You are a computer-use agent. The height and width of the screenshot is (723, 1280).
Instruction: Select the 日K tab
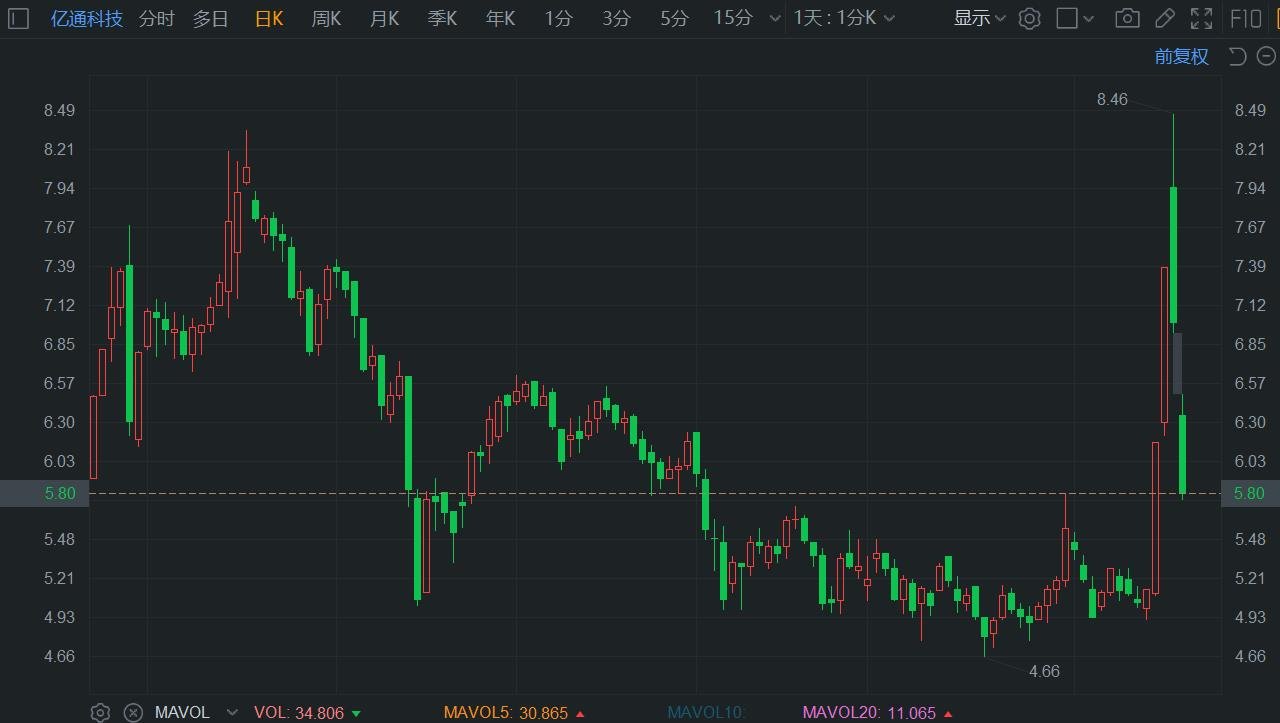(x=269, y=18)
